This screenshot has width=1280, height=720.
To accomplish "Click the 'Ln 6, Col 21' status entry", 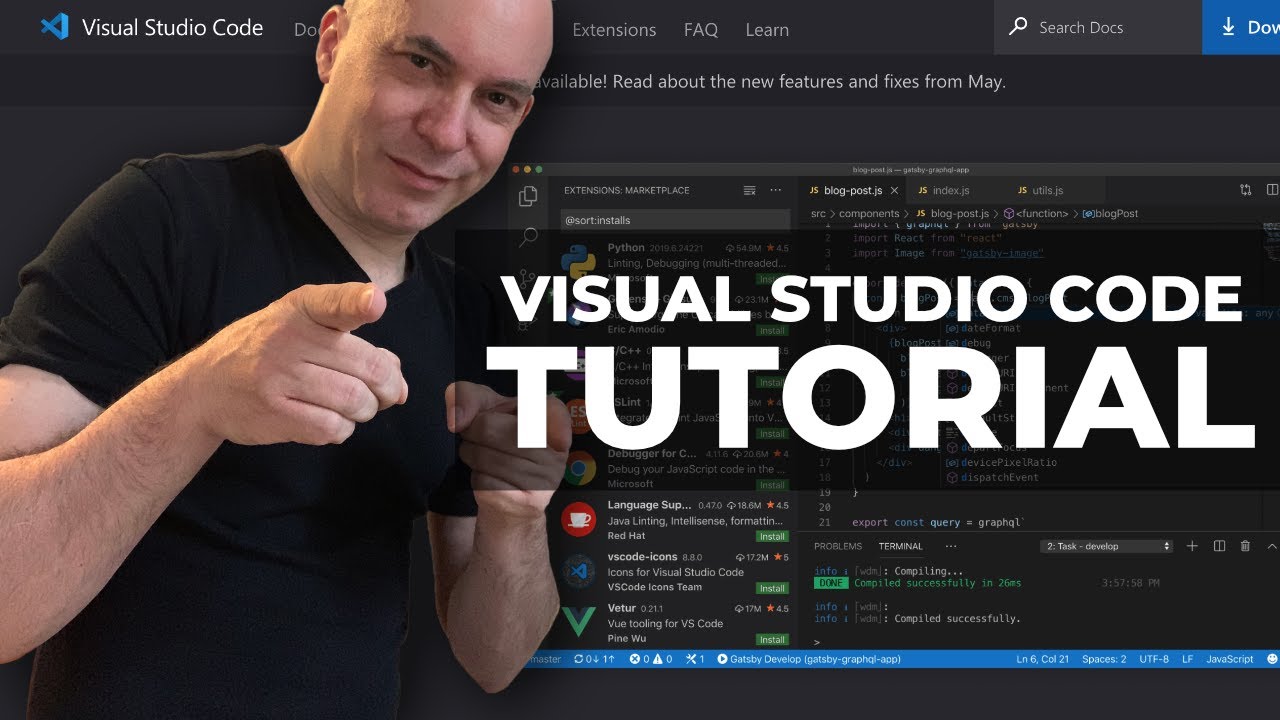I will coord(1043,659).
